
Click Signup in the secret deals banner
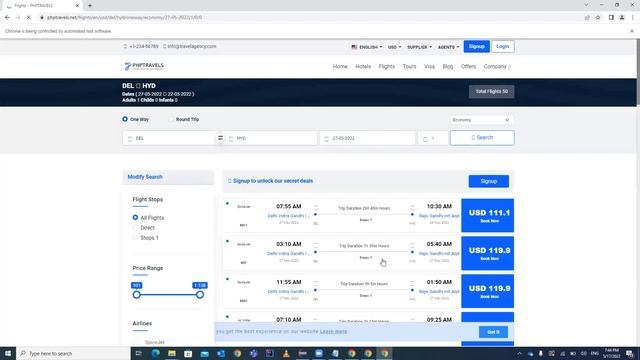[489, 181]
